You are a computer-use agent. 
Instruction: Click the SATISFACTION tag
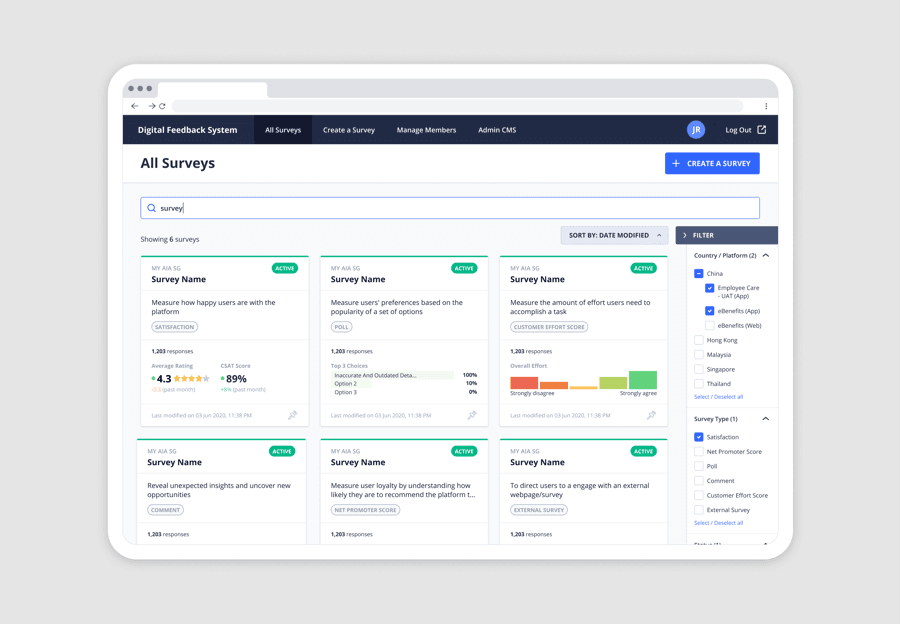click(x=174, y=327)
